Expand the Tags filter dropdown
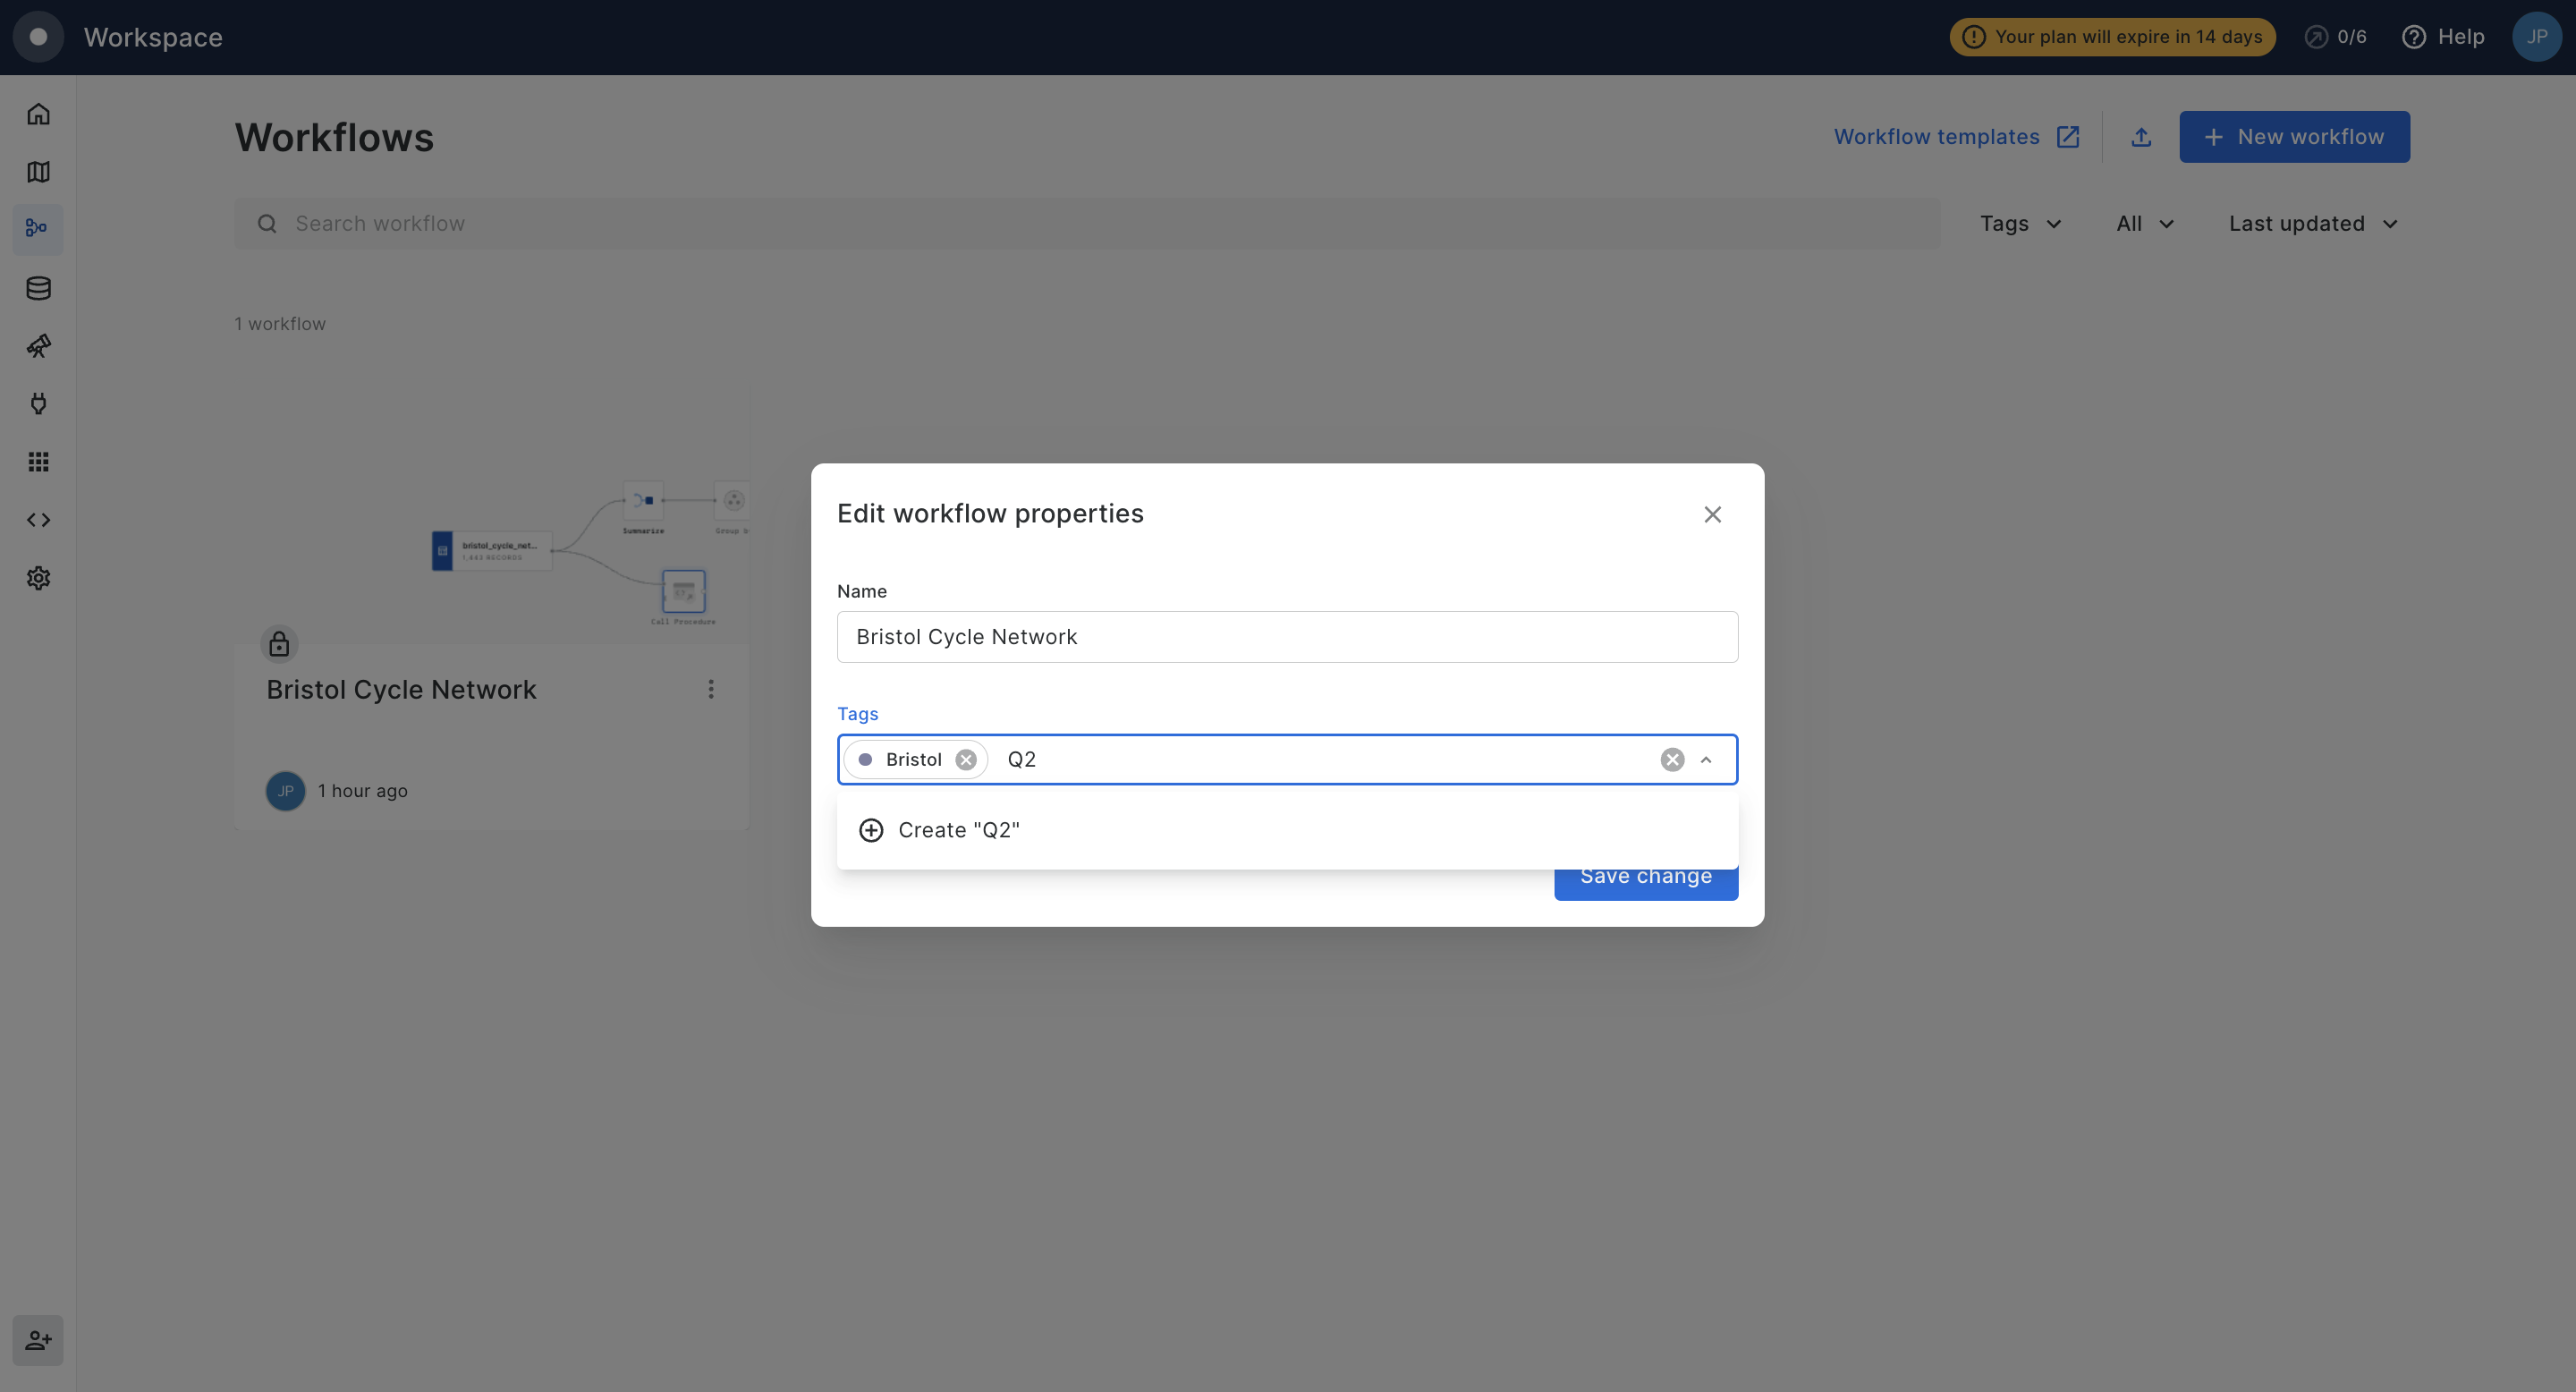The width and height of the screenshot is (2576, 1392). (x=2020, y=224)
